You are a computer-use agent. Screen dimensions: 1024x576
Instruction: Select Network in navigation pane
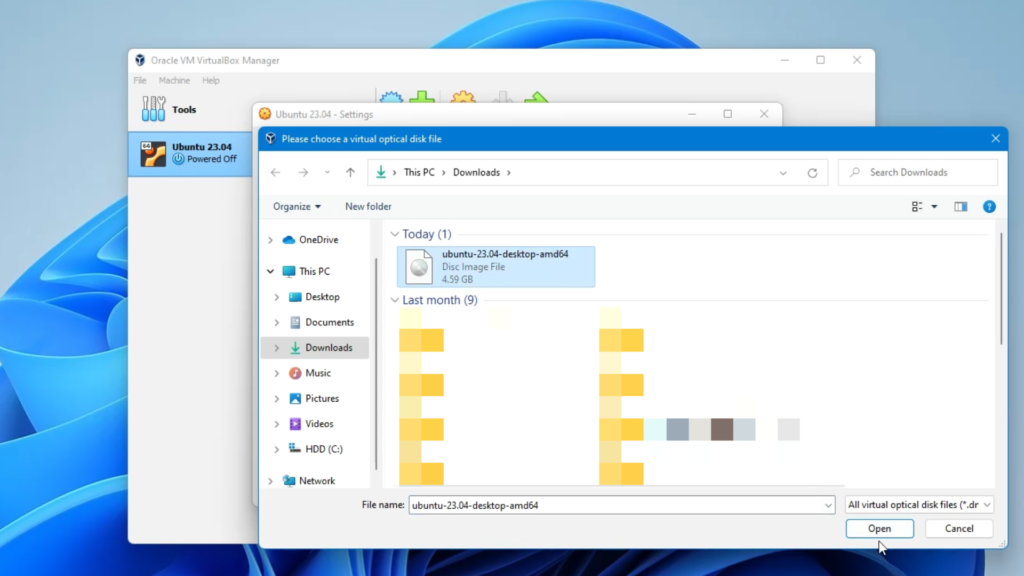click(317, 481)
